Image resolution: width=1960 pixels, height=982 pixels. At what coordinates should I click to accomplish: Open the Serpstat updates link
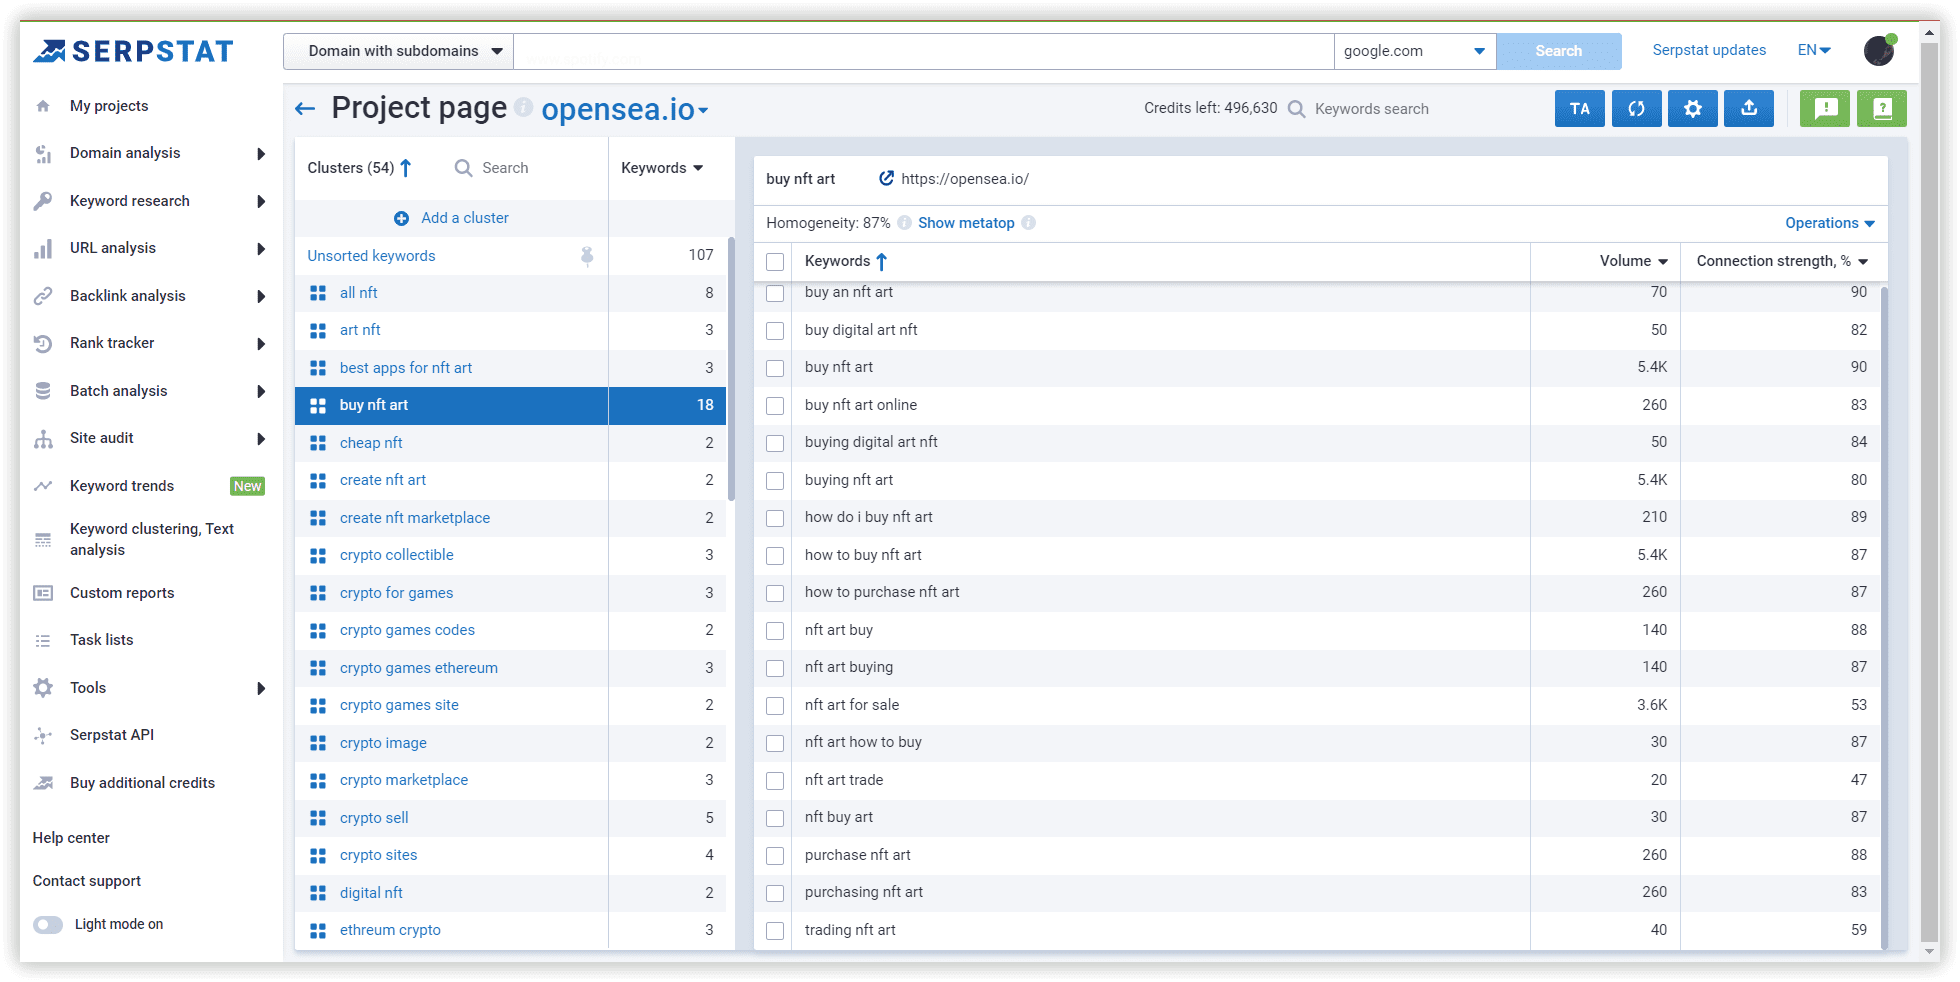click(x=1709, y=50)
